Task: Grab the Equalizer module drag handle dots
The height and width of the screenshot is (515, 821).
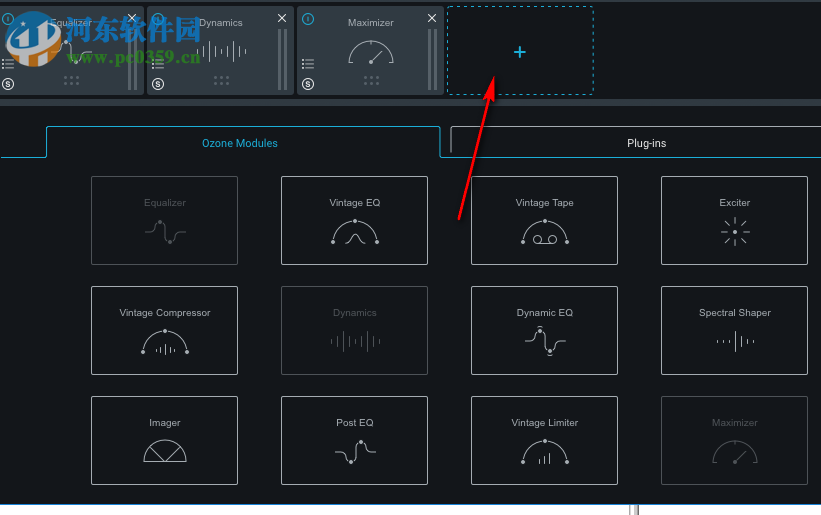Action: point(71,81)
